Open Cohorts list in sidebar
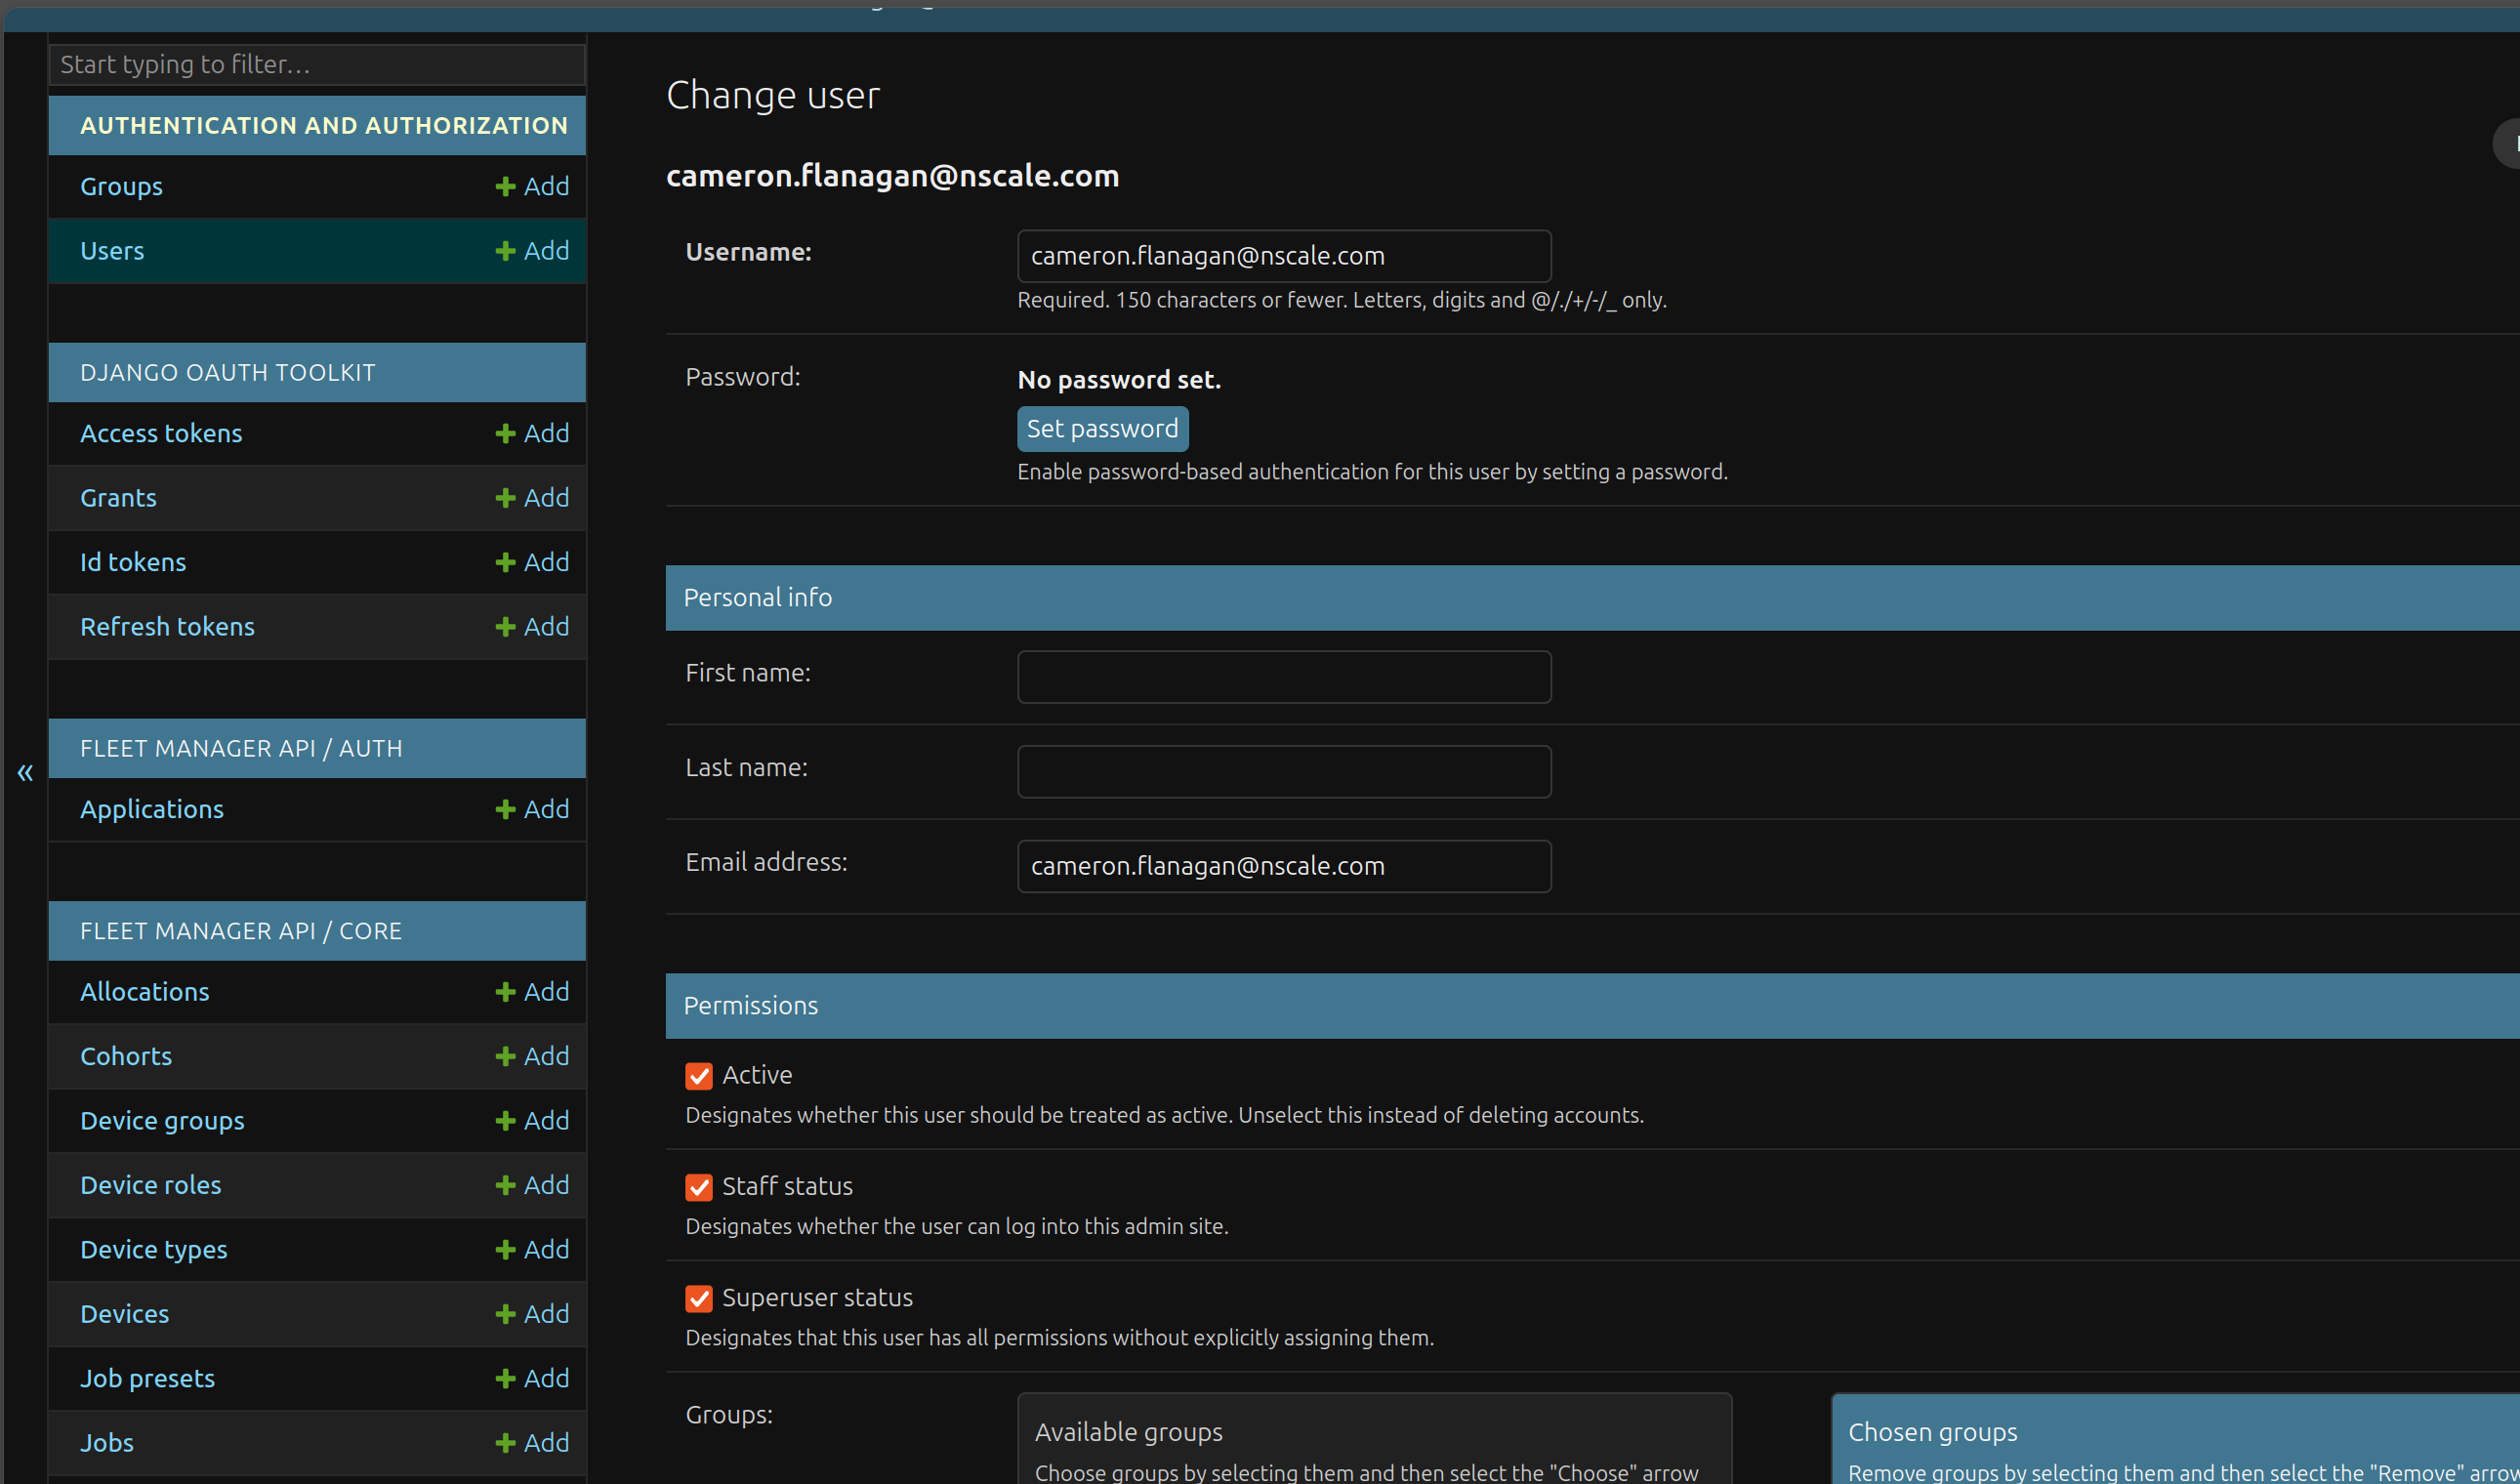 126,1056
